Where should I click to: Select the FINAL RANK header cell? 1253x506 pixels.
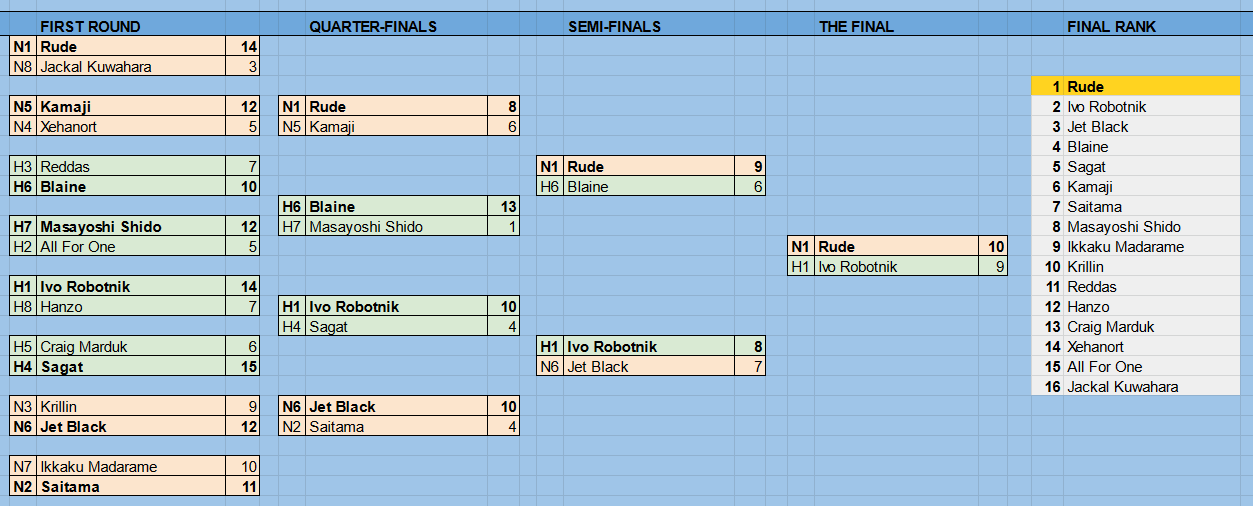pyautogui.click(x=1112, y=27)
